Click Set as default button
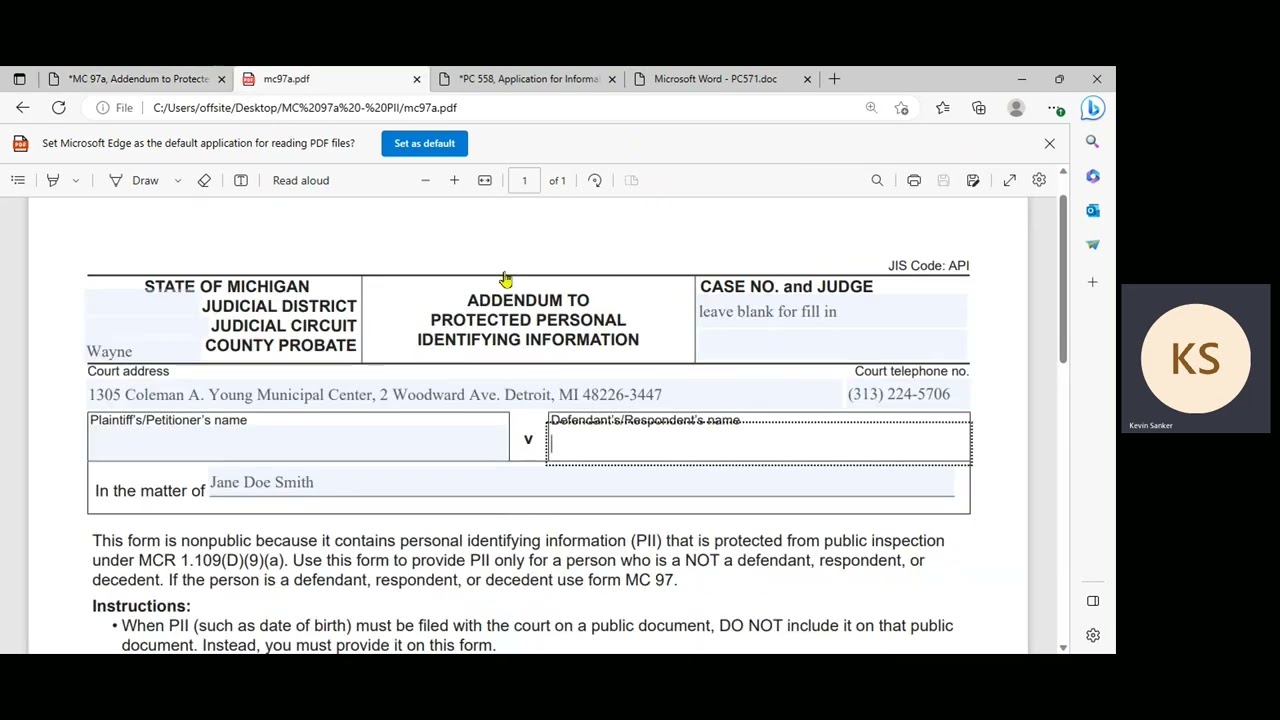The height and width of the screenshot is (720, 1280). (x=424, y=143)
